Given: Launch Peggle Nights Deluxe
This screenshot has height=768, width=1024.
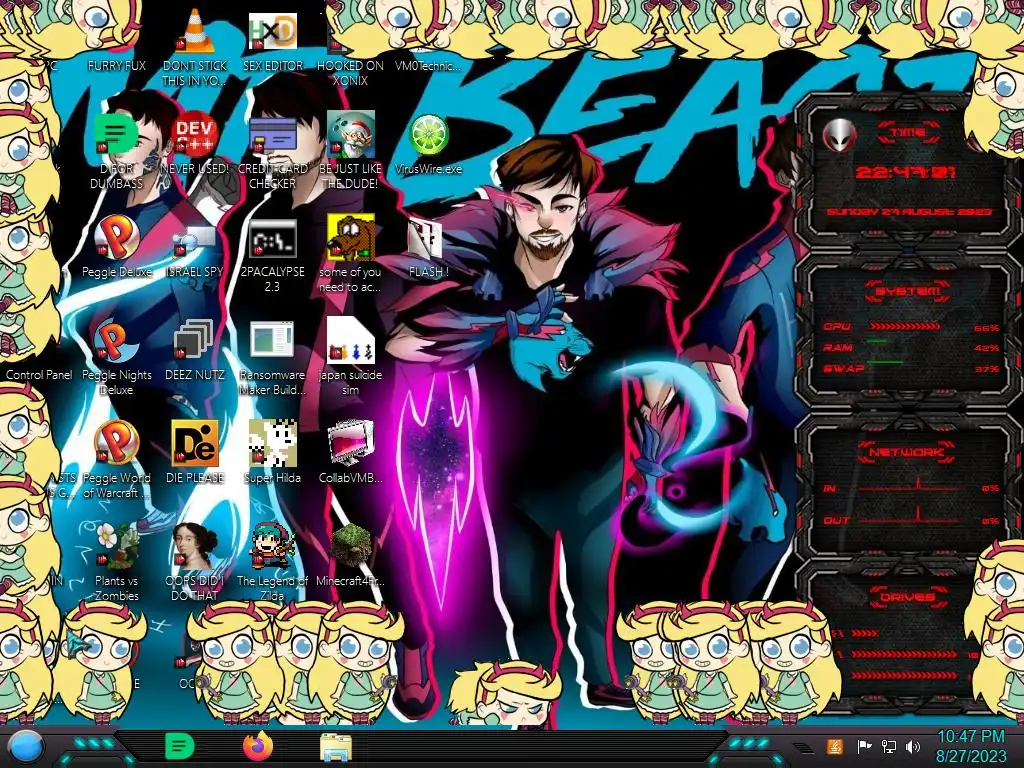Looking at the screenshot, I should (x=116, y=358).
